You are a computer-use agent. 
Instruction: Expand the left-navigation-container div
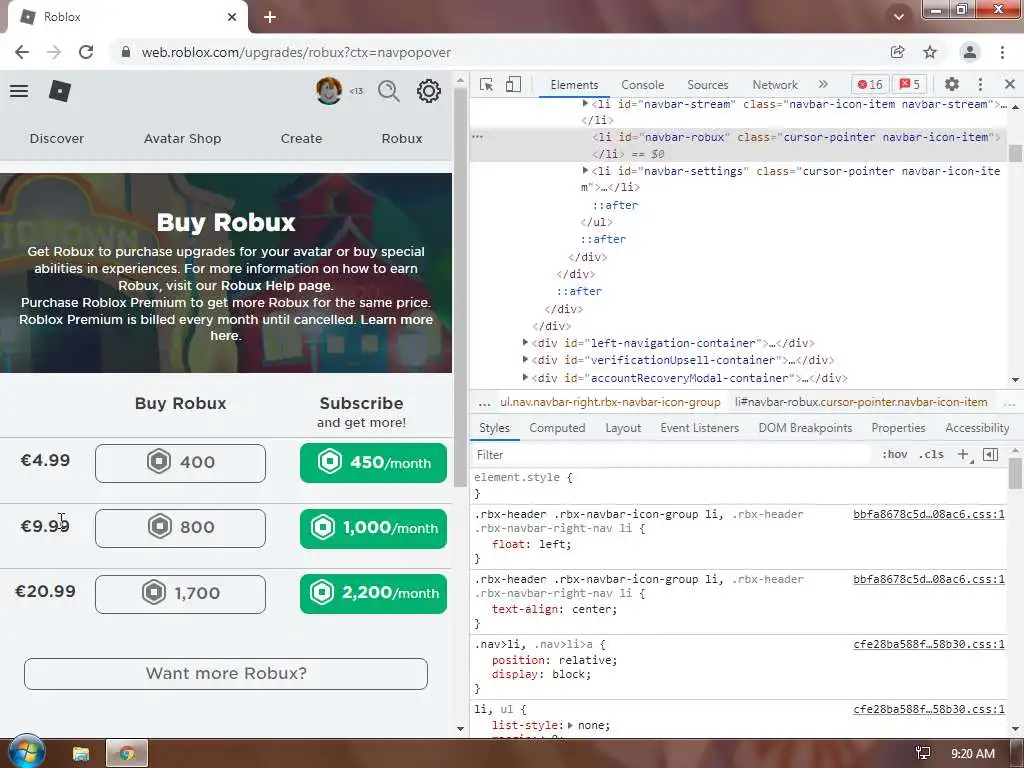525,342
